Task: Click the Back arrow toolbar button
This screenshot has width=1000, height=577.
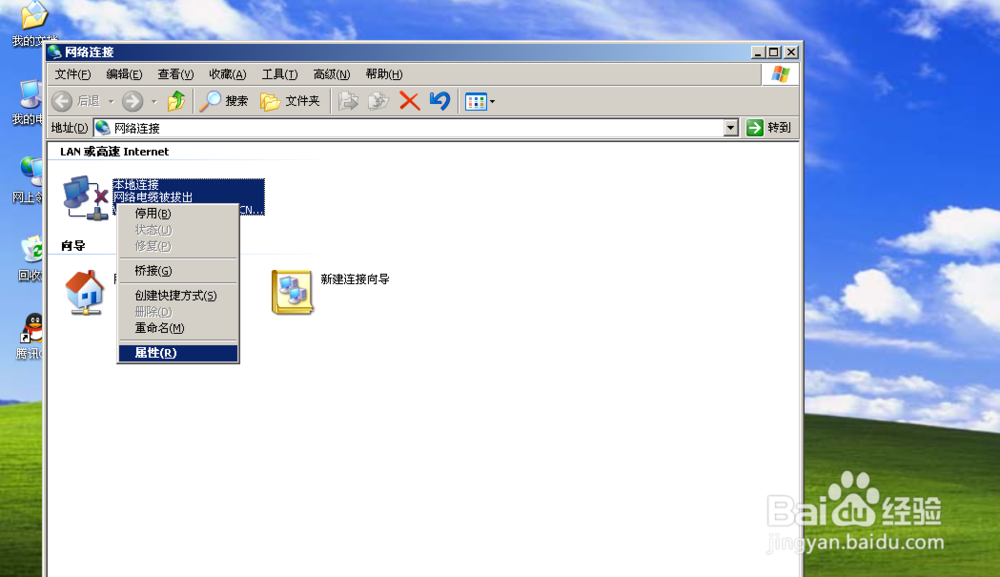Action: tap(62, 101)
